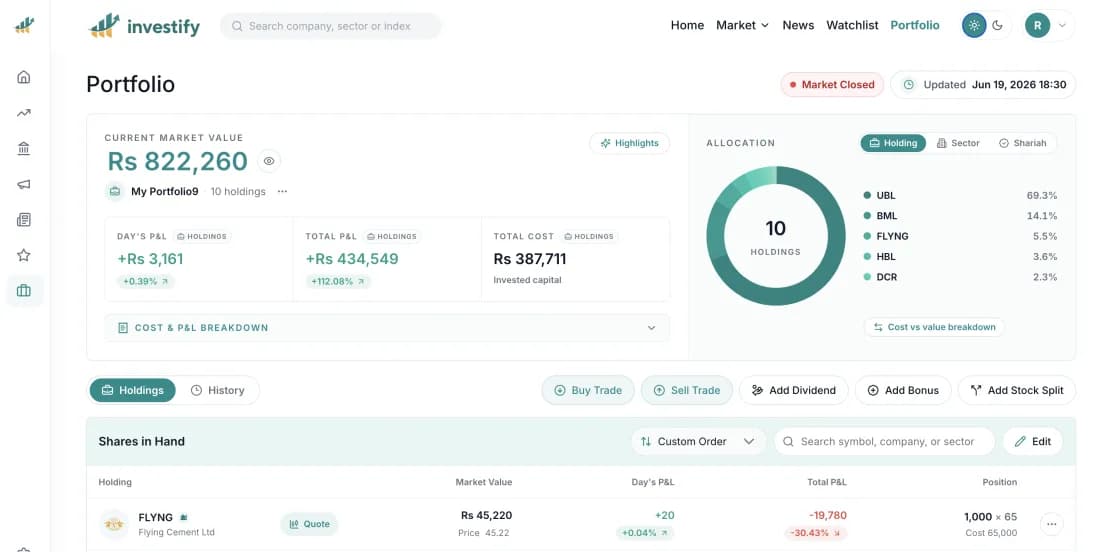Viewport: 1120px width, 552px height.
Task: Click Day's P&L +0.39% badge
Action: [x=146, y=281]
